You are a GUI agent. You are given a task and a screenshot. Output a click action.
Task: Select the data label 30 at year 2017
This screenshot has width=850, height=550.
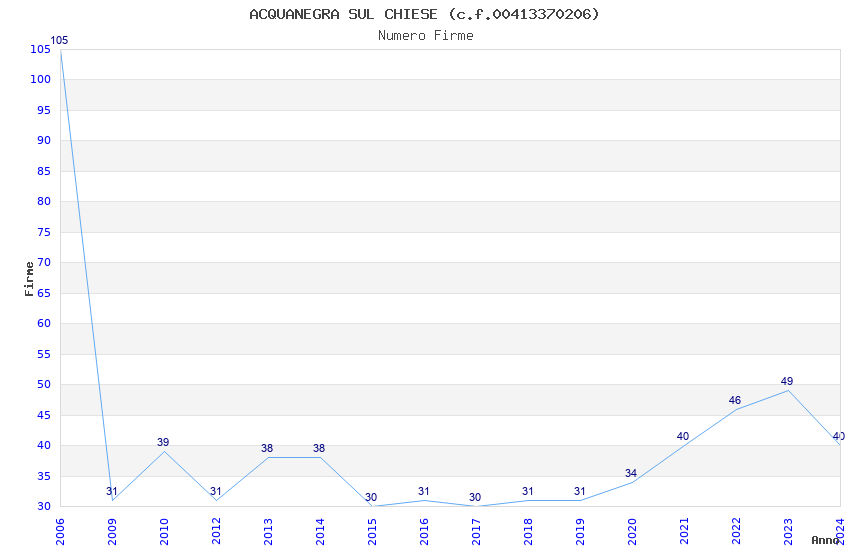tap(475, 497)
